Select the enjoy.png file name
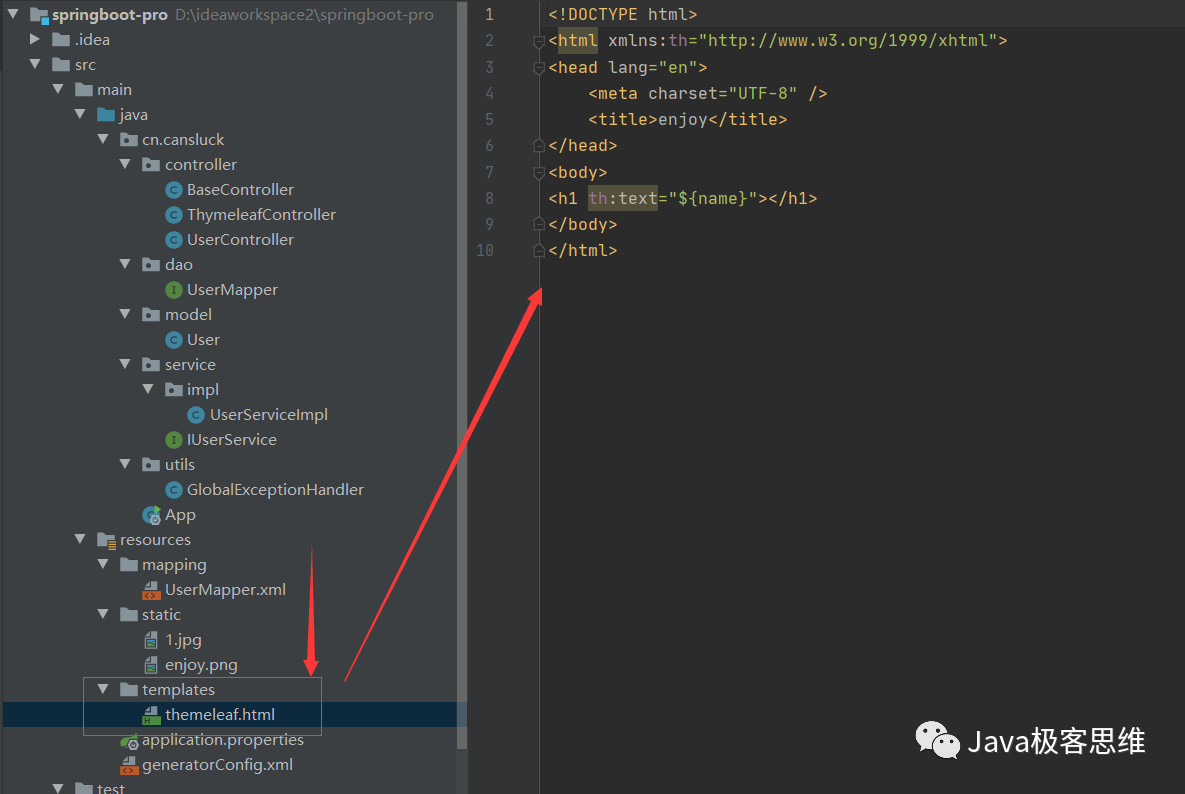 201,665
